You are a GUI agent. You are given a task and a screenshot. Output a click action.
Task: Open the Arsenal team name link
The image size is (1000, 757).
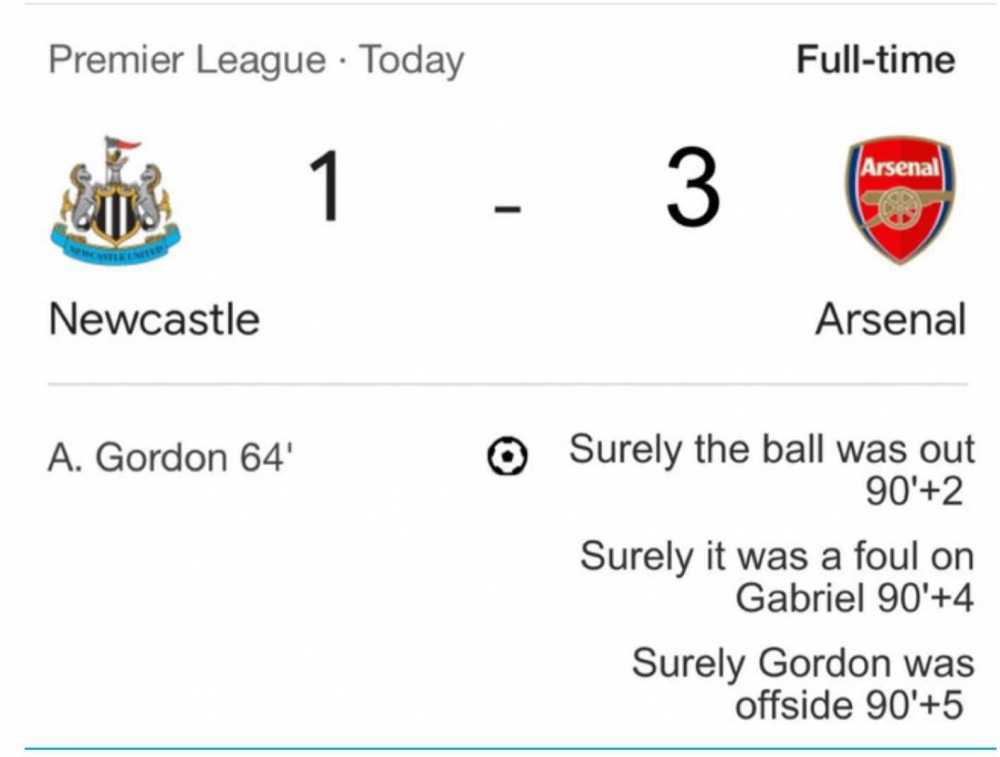click(x=891, y=319)
